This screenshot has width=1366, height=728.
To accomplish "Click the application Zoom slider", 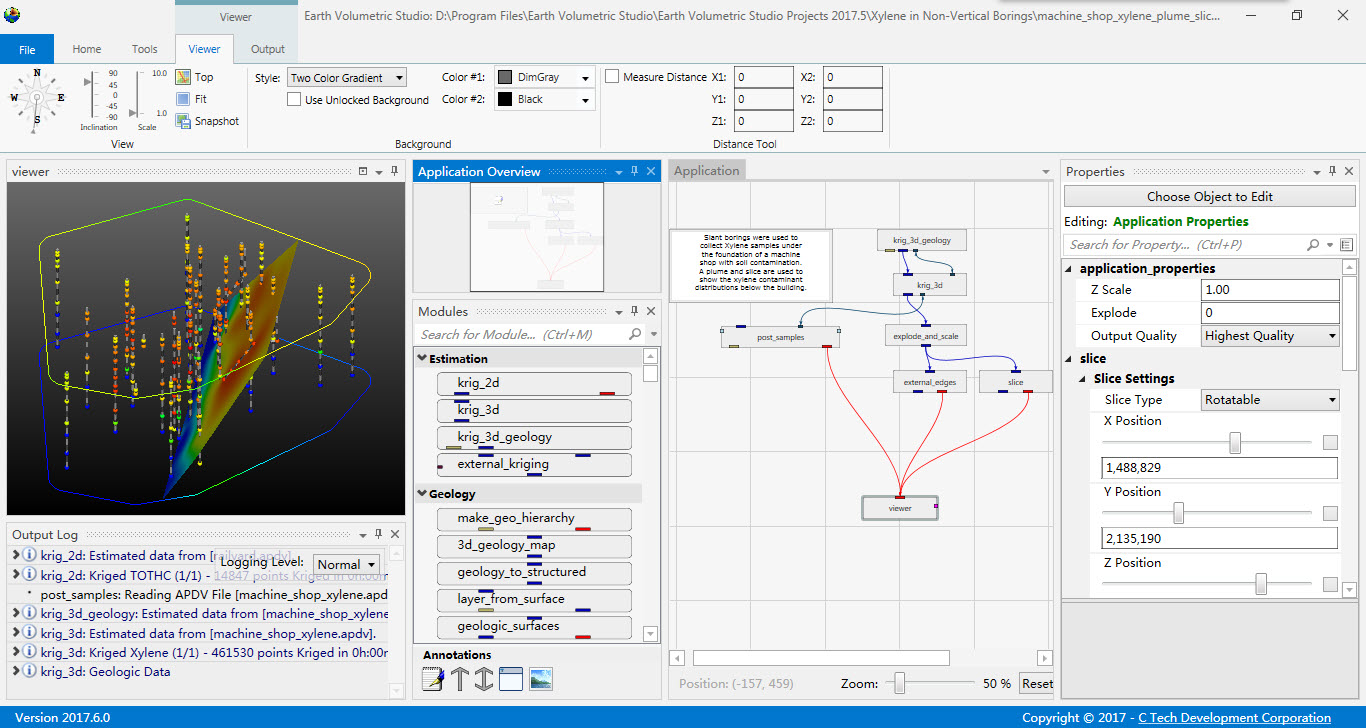I will [x=900, y=683].
